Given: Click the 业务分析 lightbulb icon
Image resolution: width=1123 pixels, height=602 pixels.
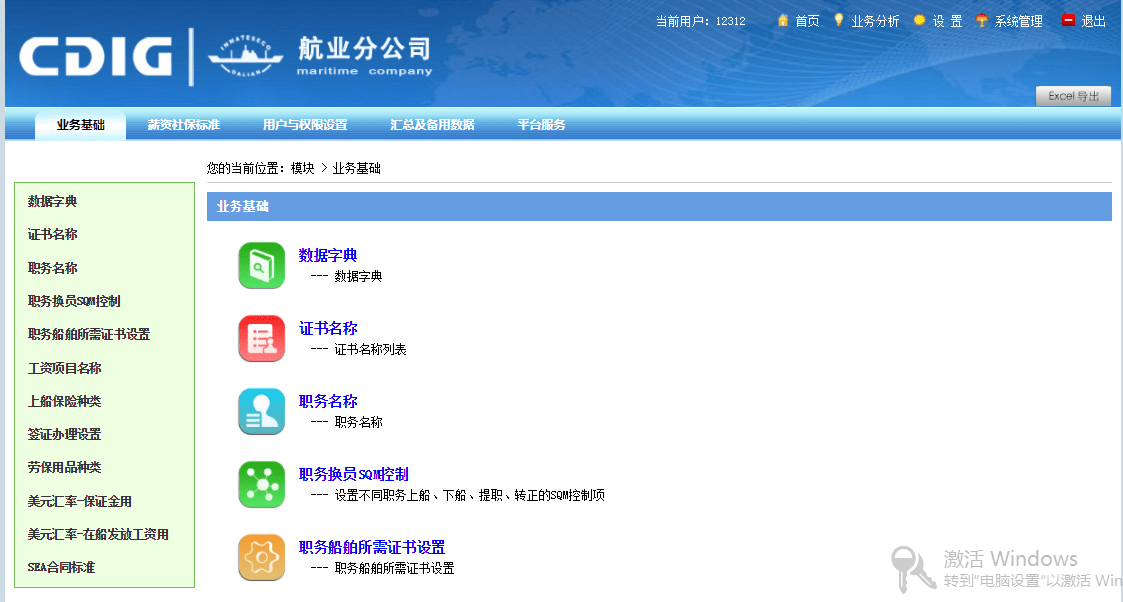Looking at the screenshot, I should [x=839, y=20].
